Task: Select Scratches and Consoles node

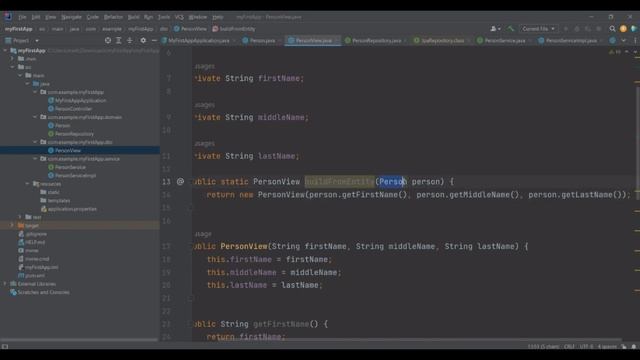Action: coord(40,292)
